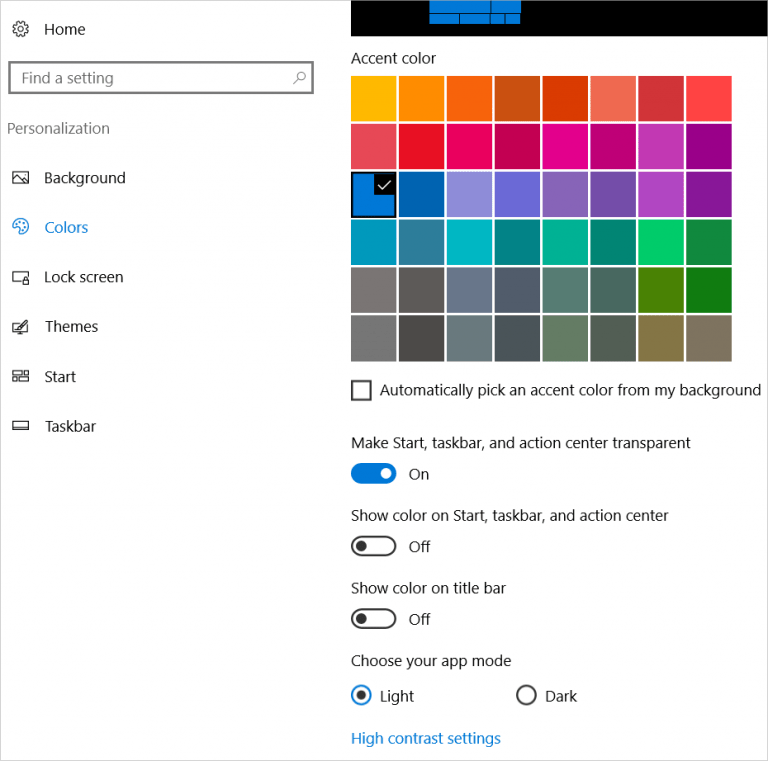Open Taskbar personalization settings
768x761 pixels.
click(70, 426)
